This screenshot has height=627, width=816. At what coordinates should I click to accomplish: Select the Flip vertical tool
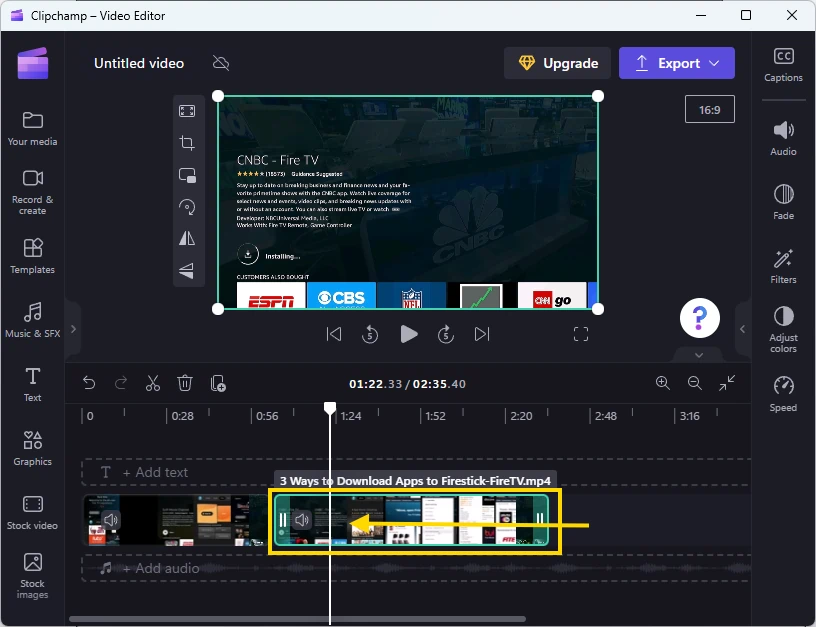point(187,271)
